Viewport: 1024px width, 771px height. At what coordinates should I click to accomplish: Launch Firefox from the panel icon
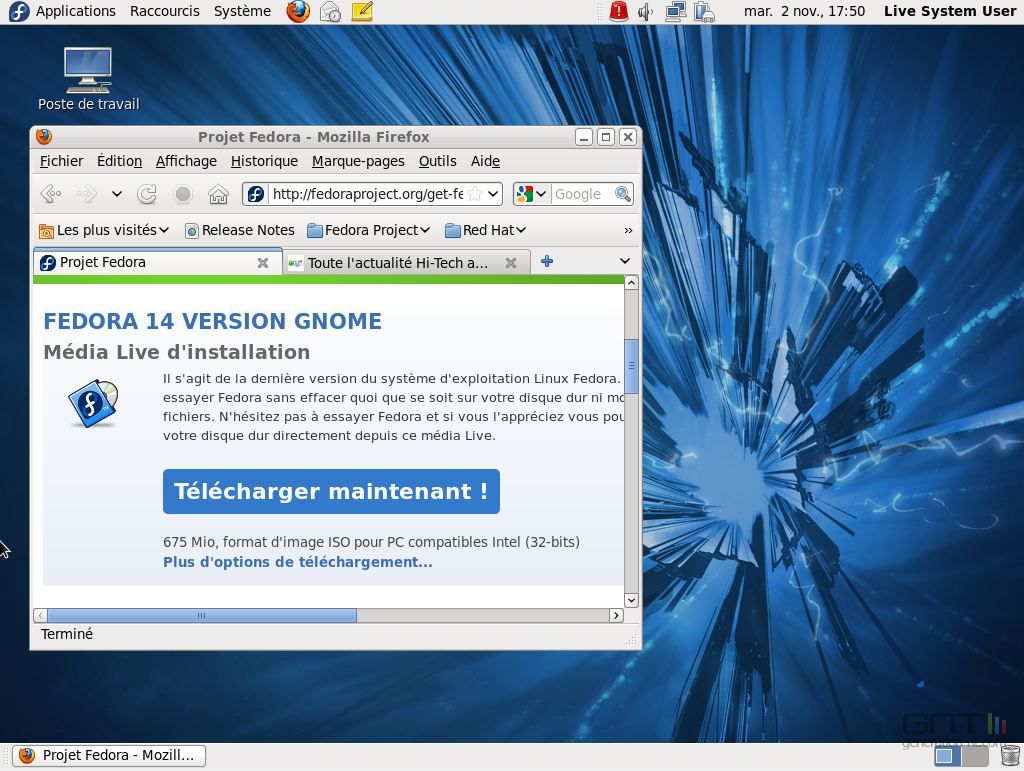[298, 11]
